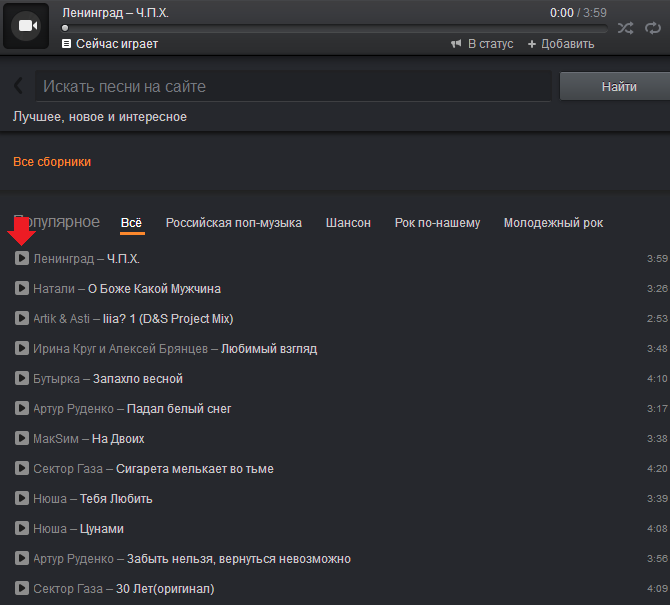
Task: Play Ленинград – Ч.П.Х. track
Action: pyautogui.click(x=22, y=258)
